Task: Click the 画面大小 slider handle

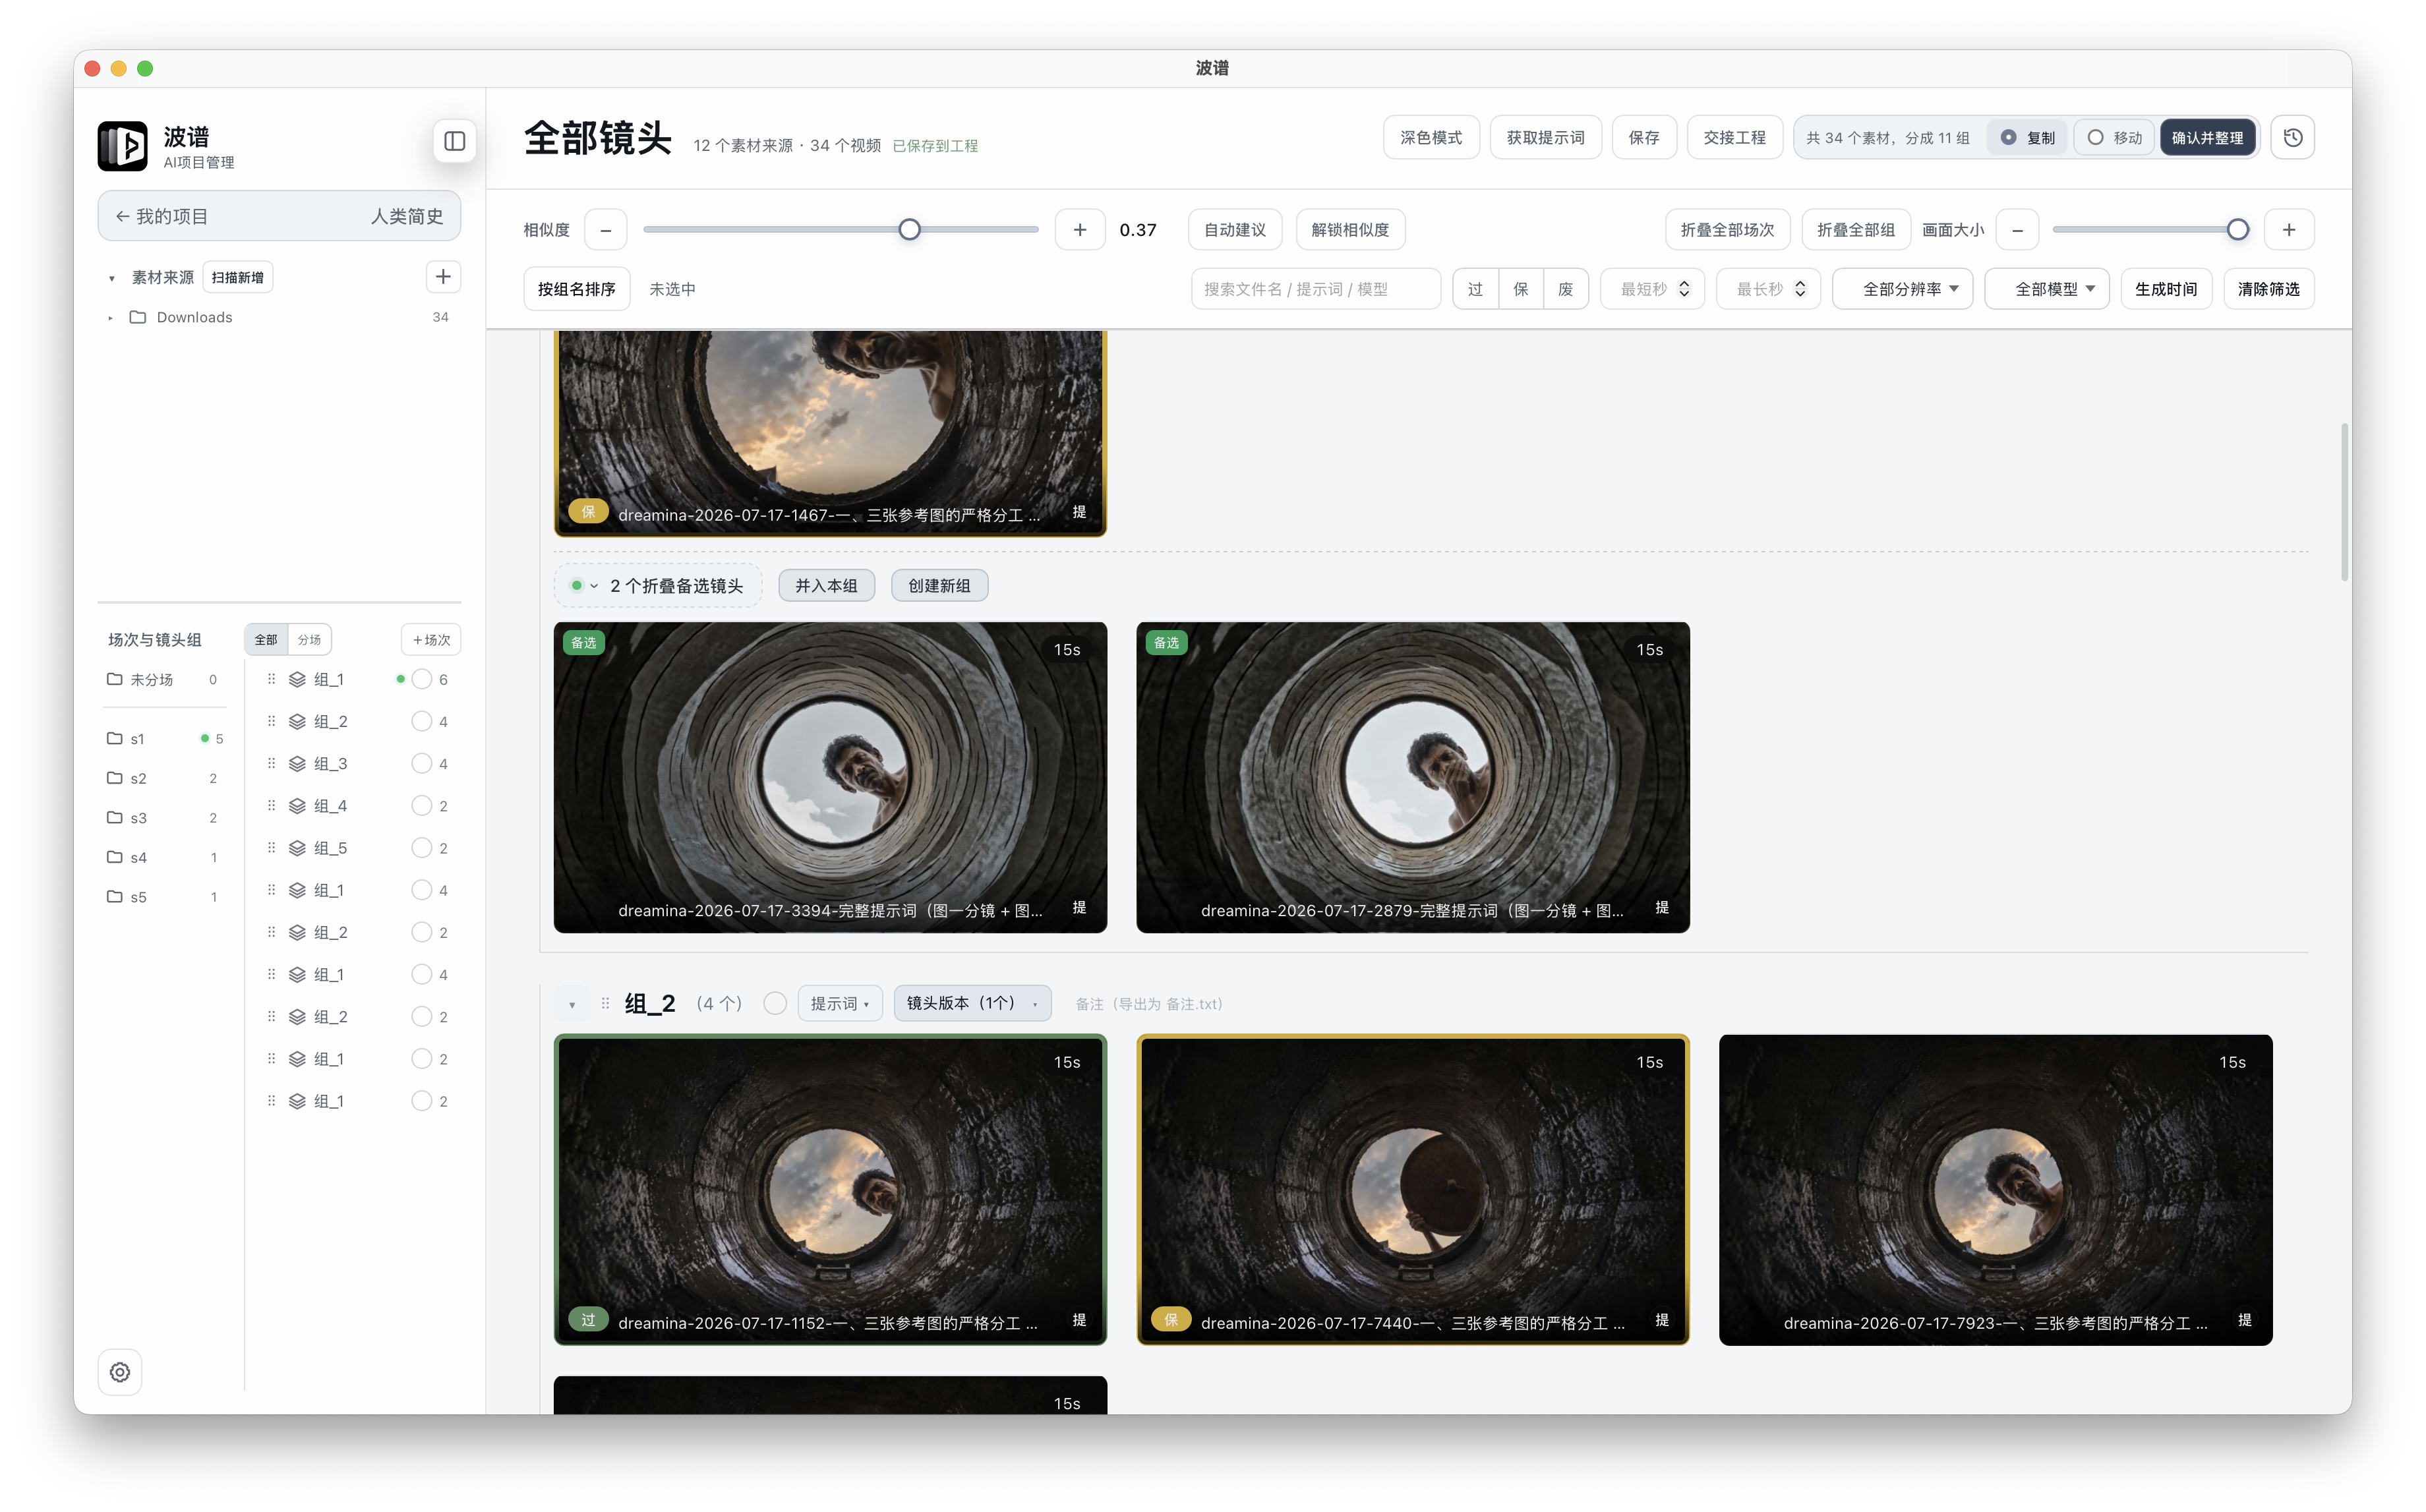Action: click(2238, 230)
